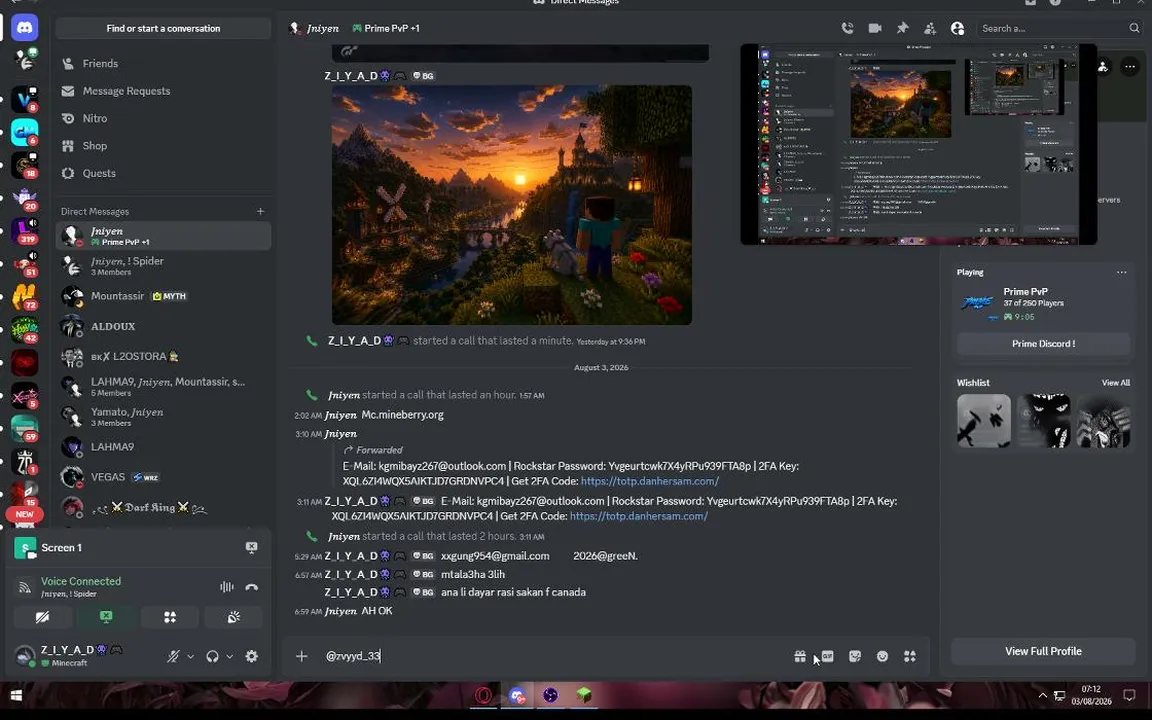1152x720 pixels.
Task: Click the Minecraft sunset image
Action: (511, 204)
